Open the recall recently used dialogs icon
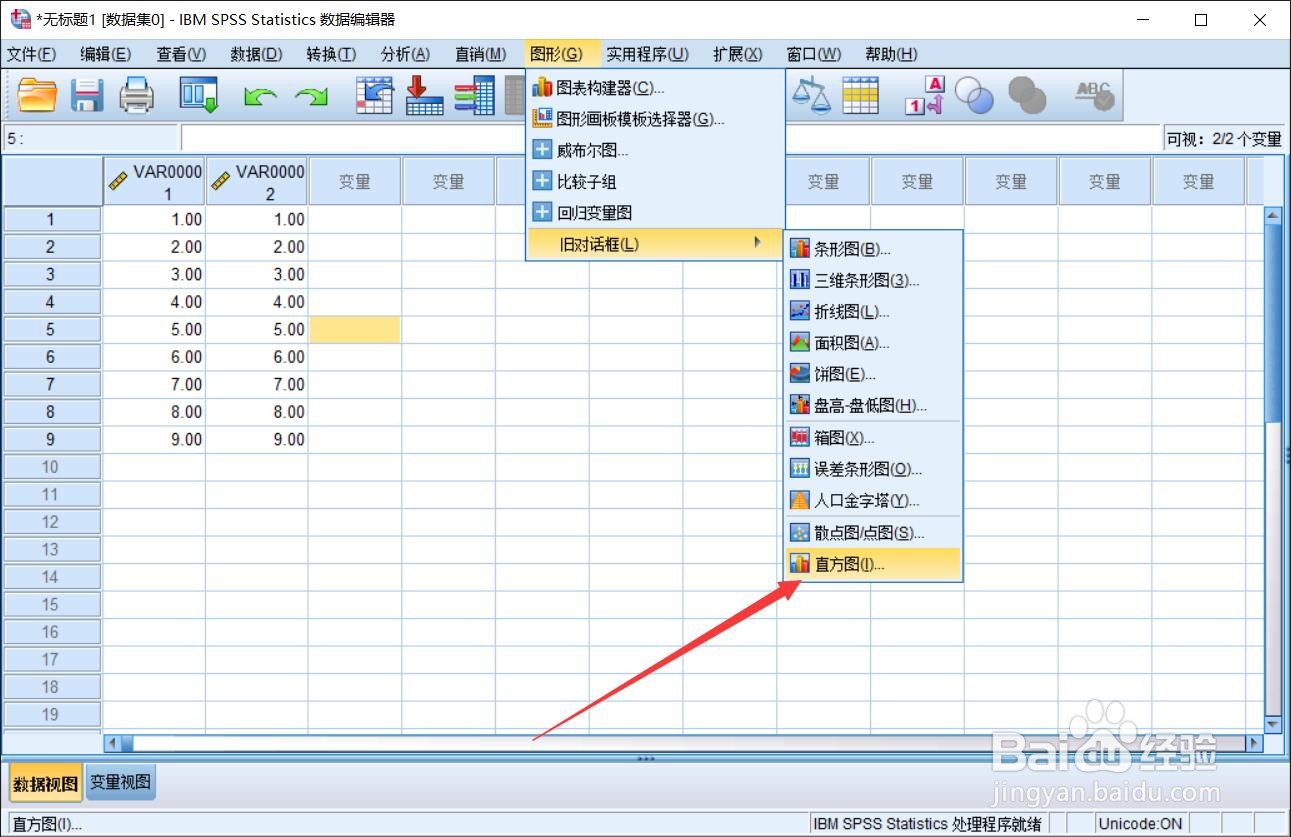The image size is (1291, 837). coord(374,95)
